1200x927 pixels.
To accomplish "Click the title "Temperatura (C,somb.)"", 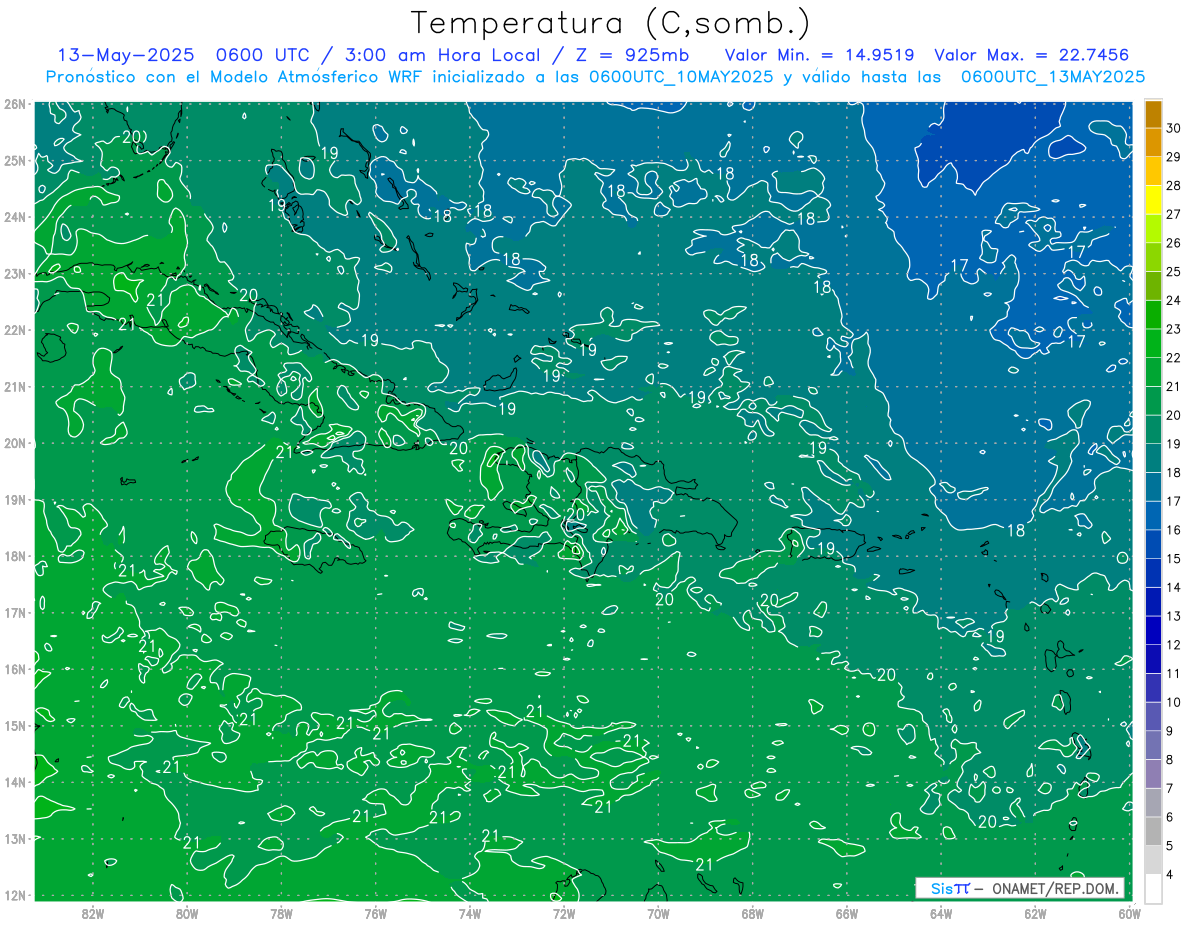I will pyautogui.click(x=611, y=24).
